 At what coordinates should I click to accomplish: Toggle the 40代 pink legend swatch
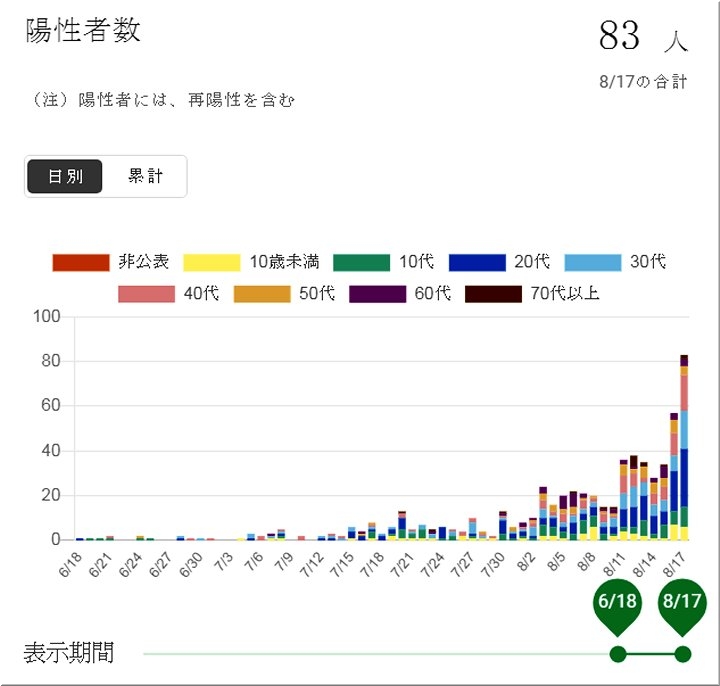coord(146,294)
